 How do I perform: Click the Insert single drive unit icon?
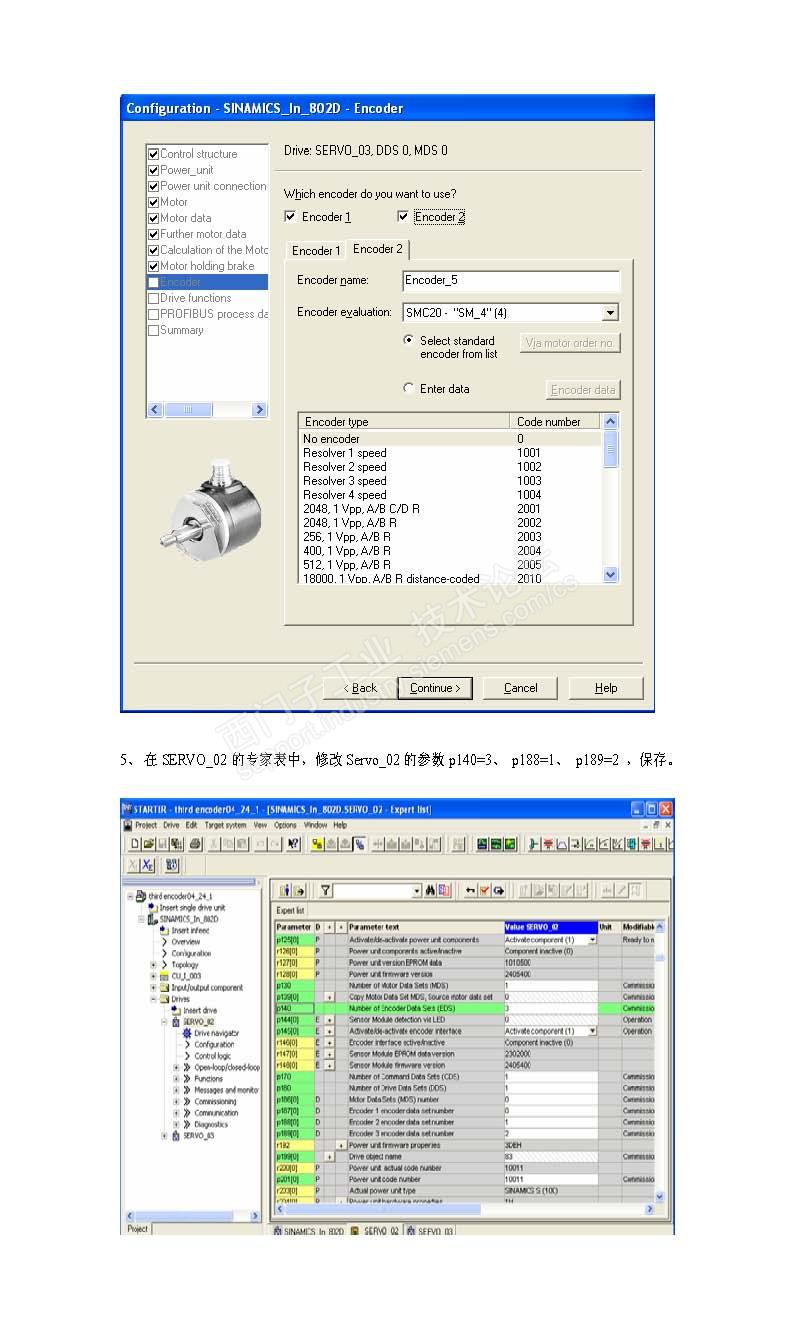pos(153,907)
